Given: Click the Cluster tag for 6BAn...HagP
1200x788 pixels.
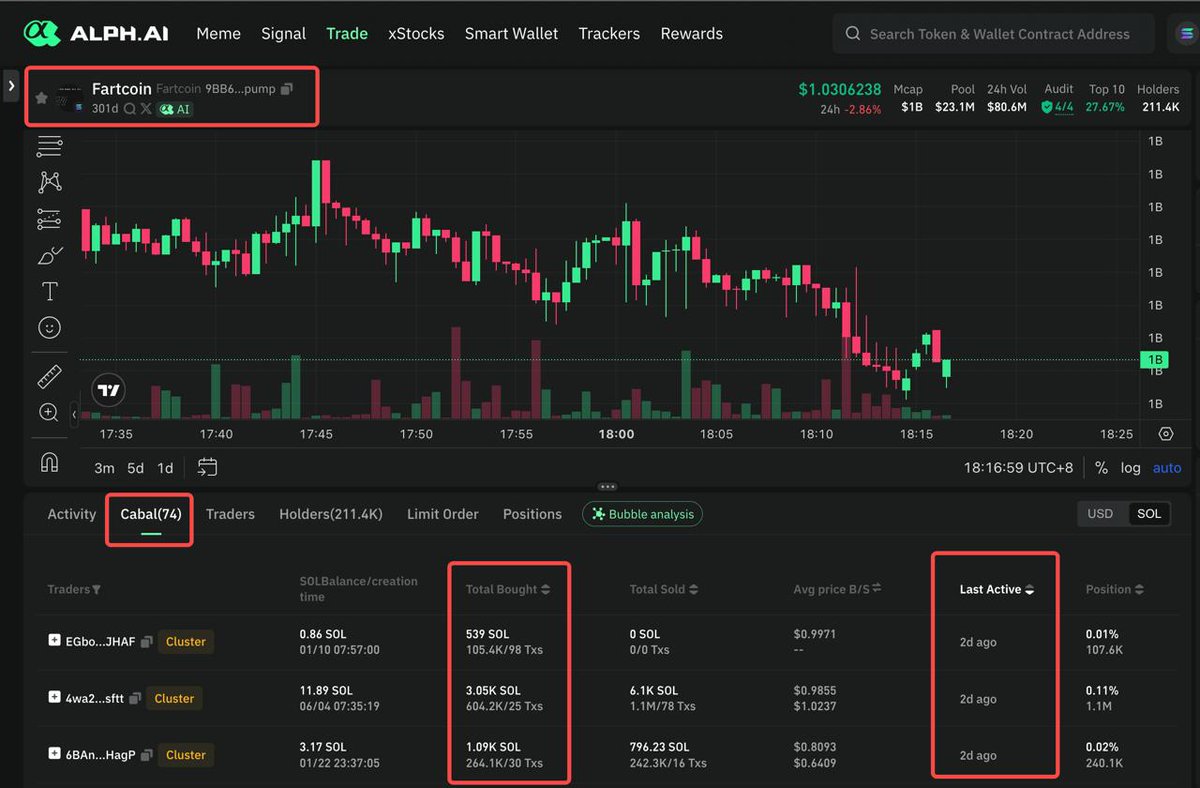Looking at the screenshot, I should 186,755.
